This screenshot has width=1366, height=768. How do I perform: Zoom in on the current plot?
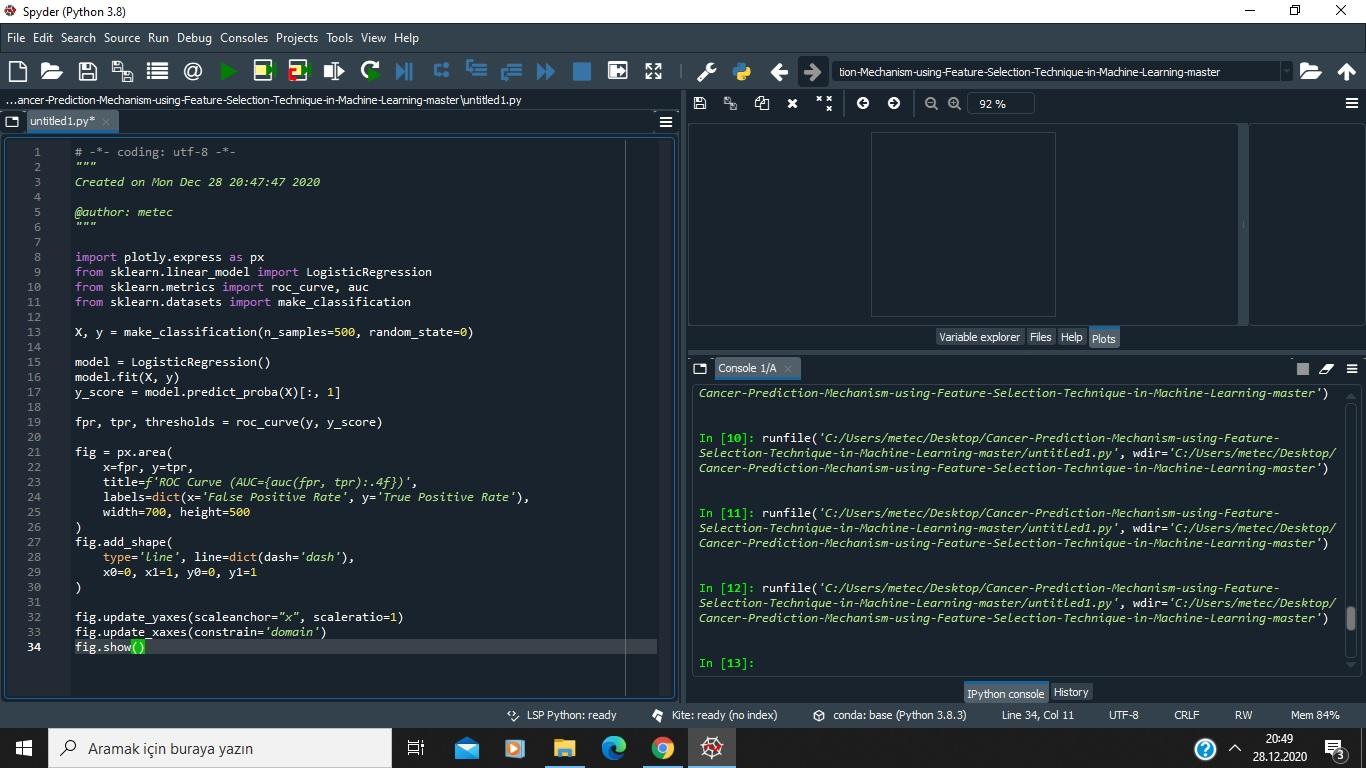pos(955,103)
